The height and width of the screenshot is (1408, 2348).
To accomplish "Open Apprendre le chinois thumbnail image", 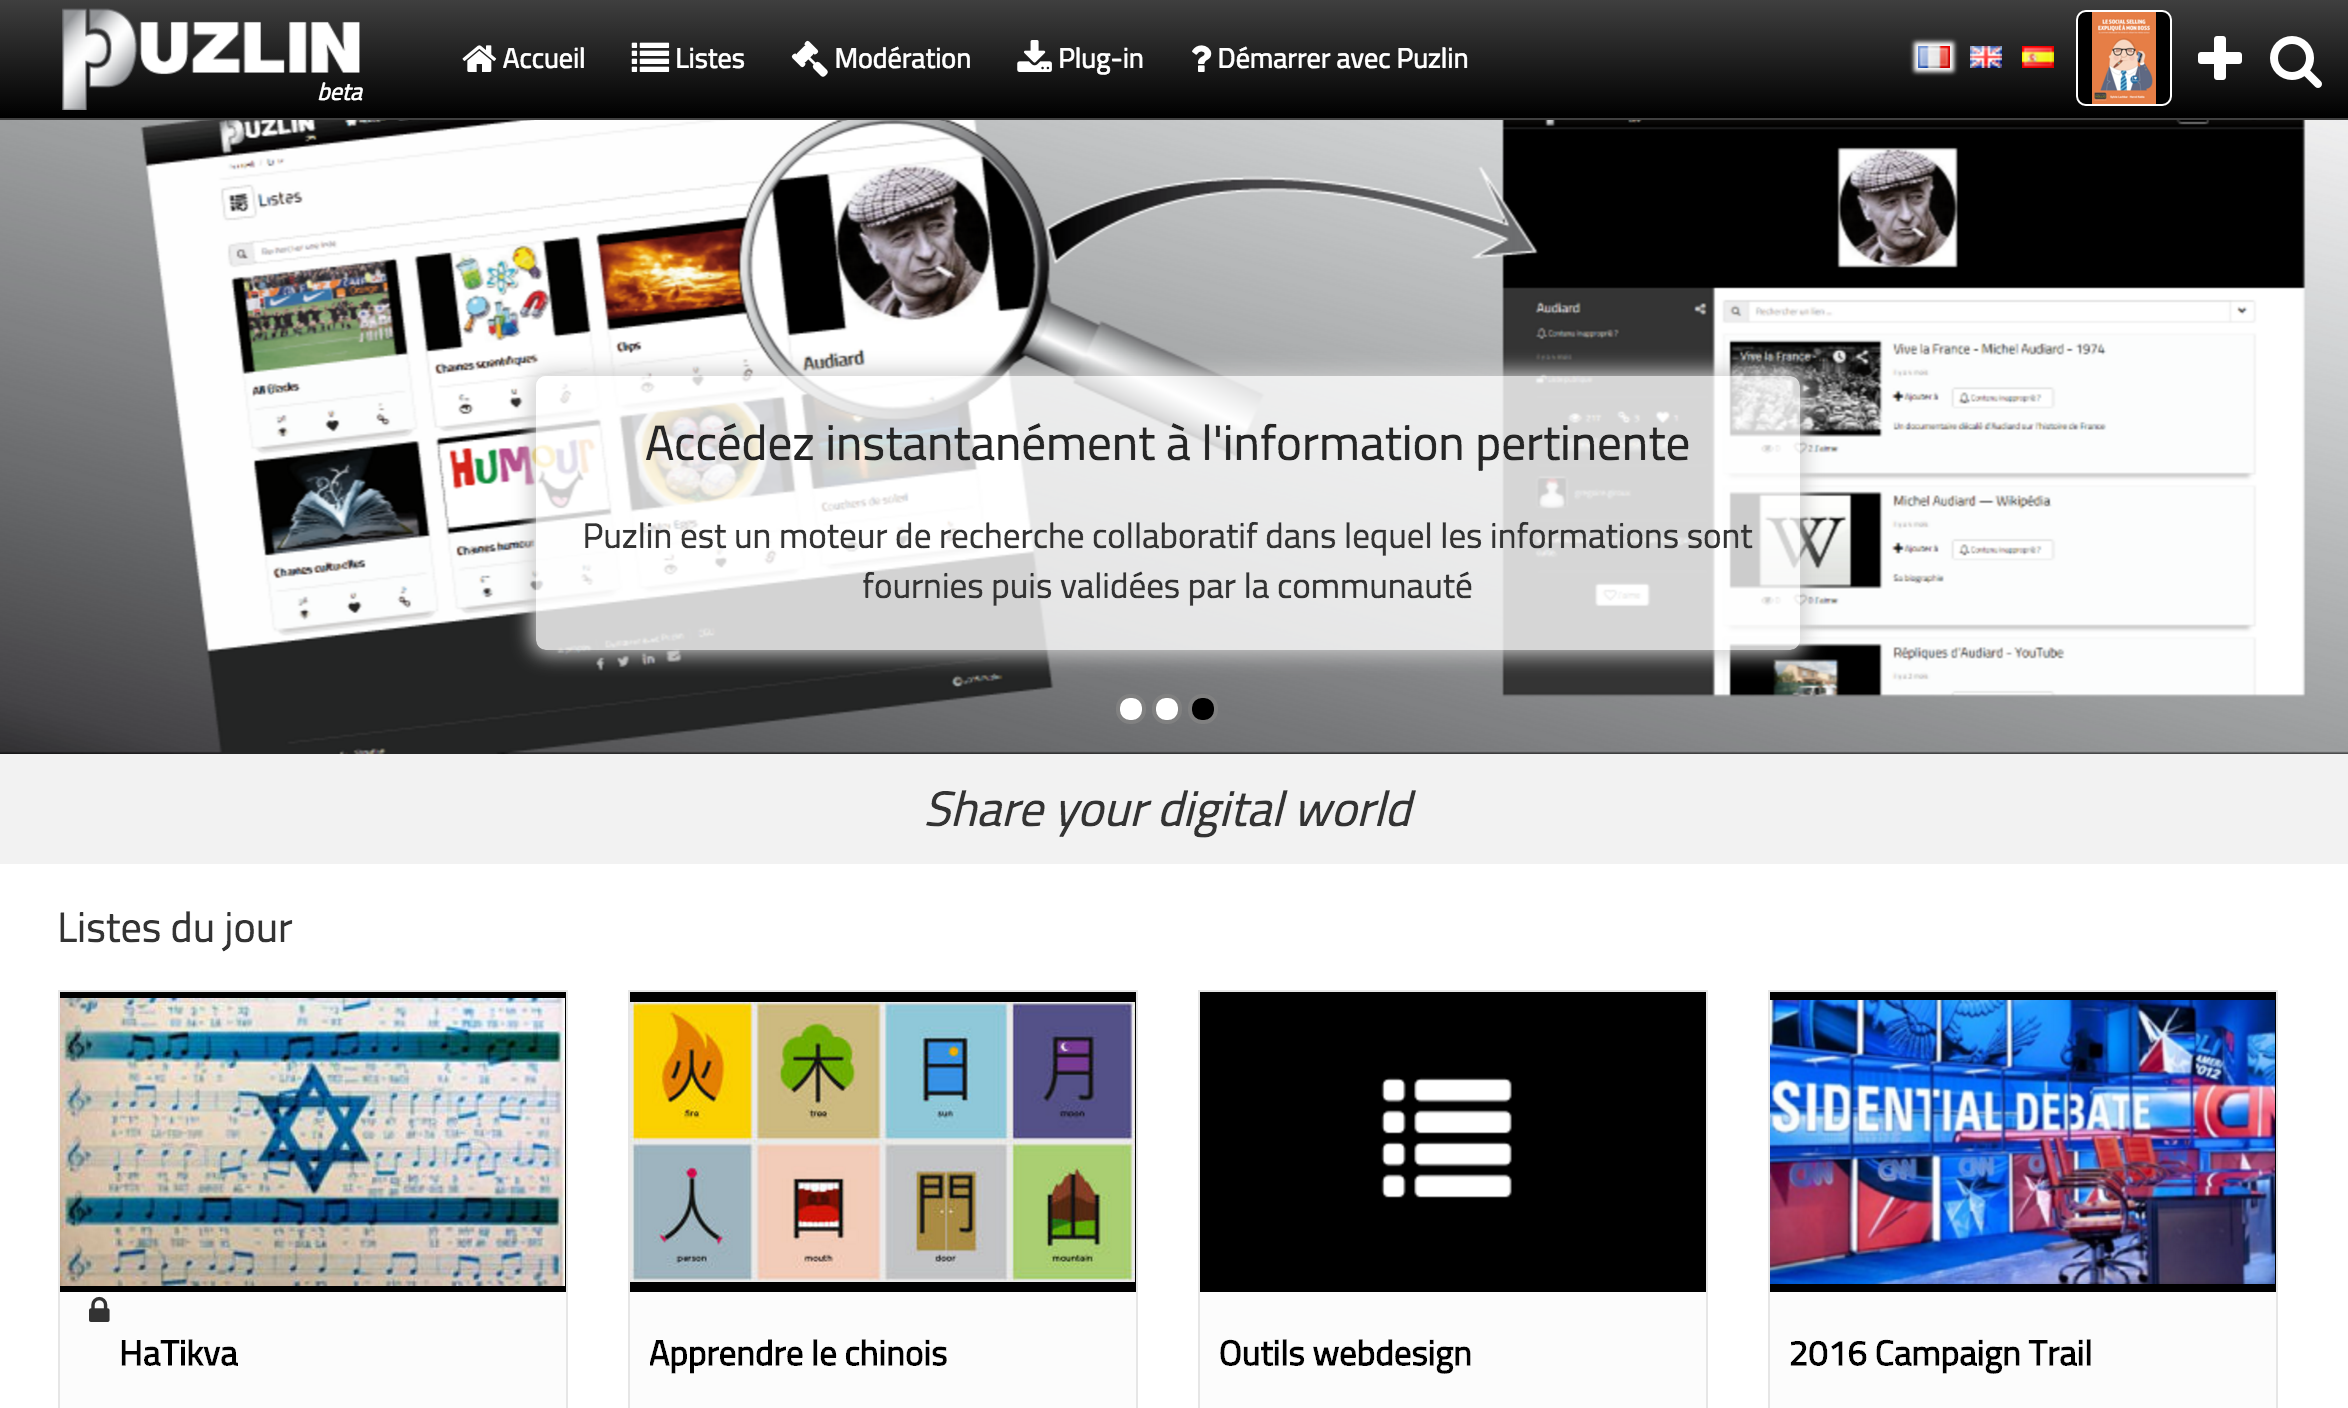I will [x=883, y=1141].
